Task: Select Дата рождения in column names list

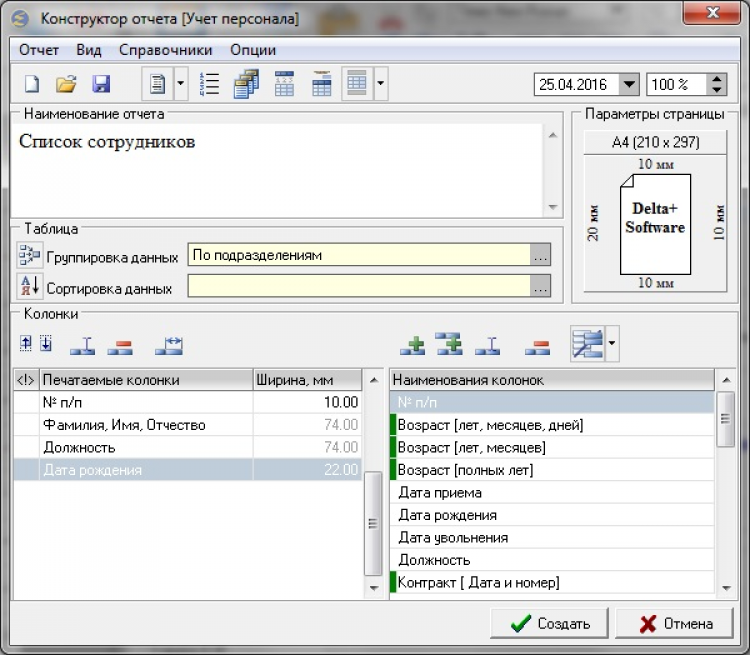Action: coord(552,515)
